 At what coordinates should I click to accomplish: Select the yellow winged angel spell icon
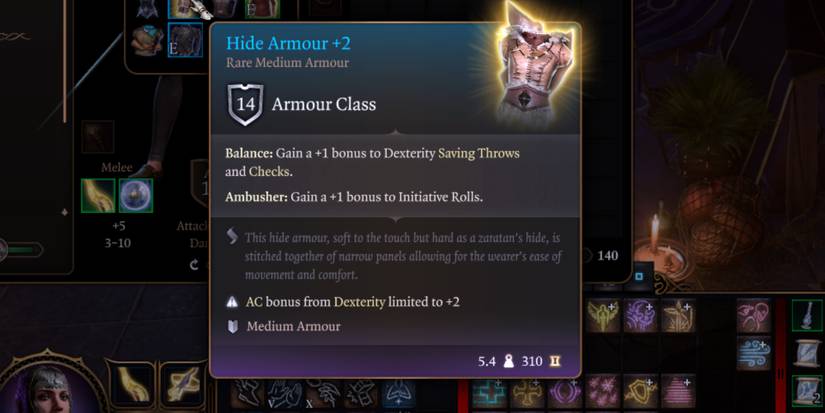tap(603, 315)
